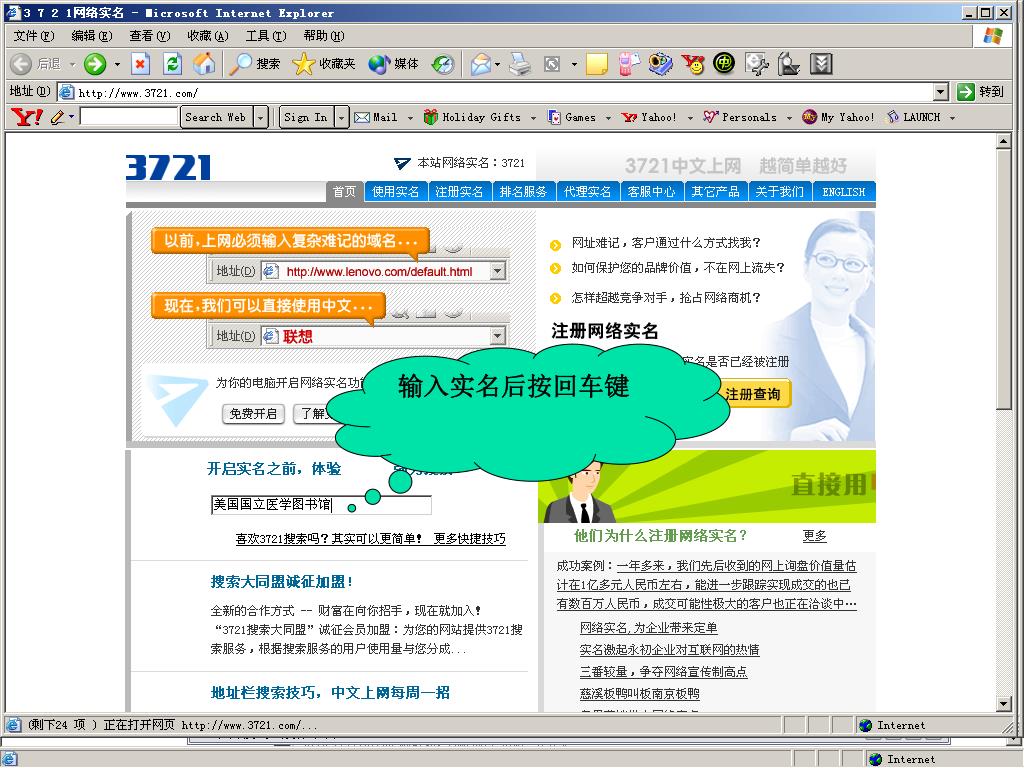
Task: Open the 查看 menu
Action: [150, 36]
